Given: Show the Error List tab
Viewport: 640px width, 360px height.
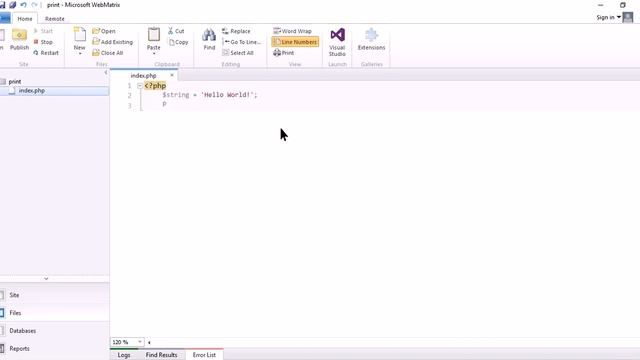Looking at the screenshot, I should [x=204, y=355].
